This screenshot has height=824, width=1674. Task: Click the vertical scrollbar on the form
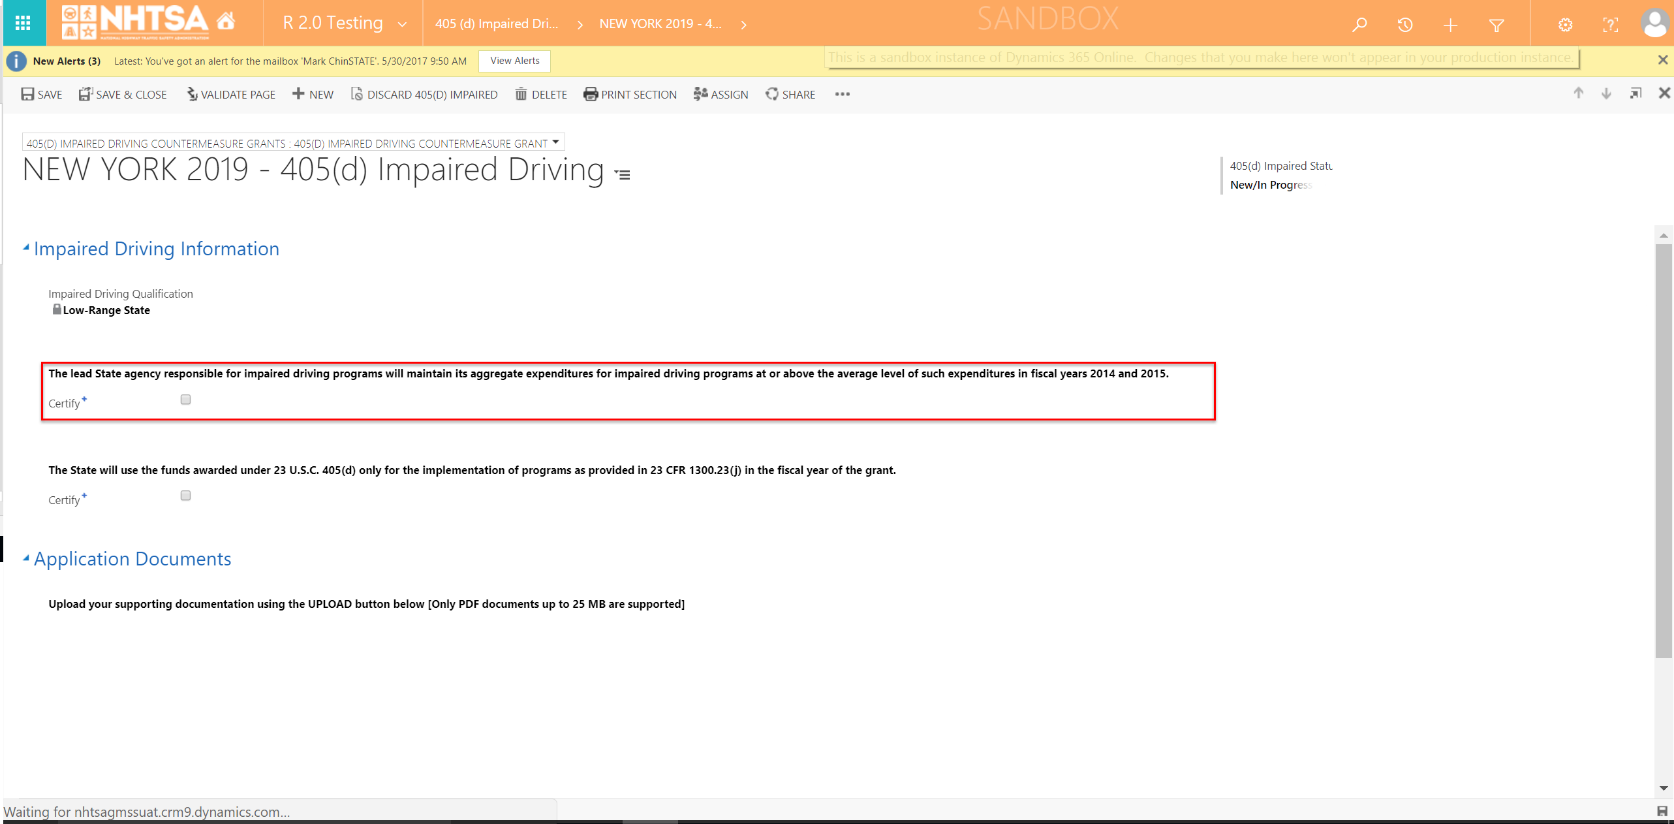coord(1663,450)
